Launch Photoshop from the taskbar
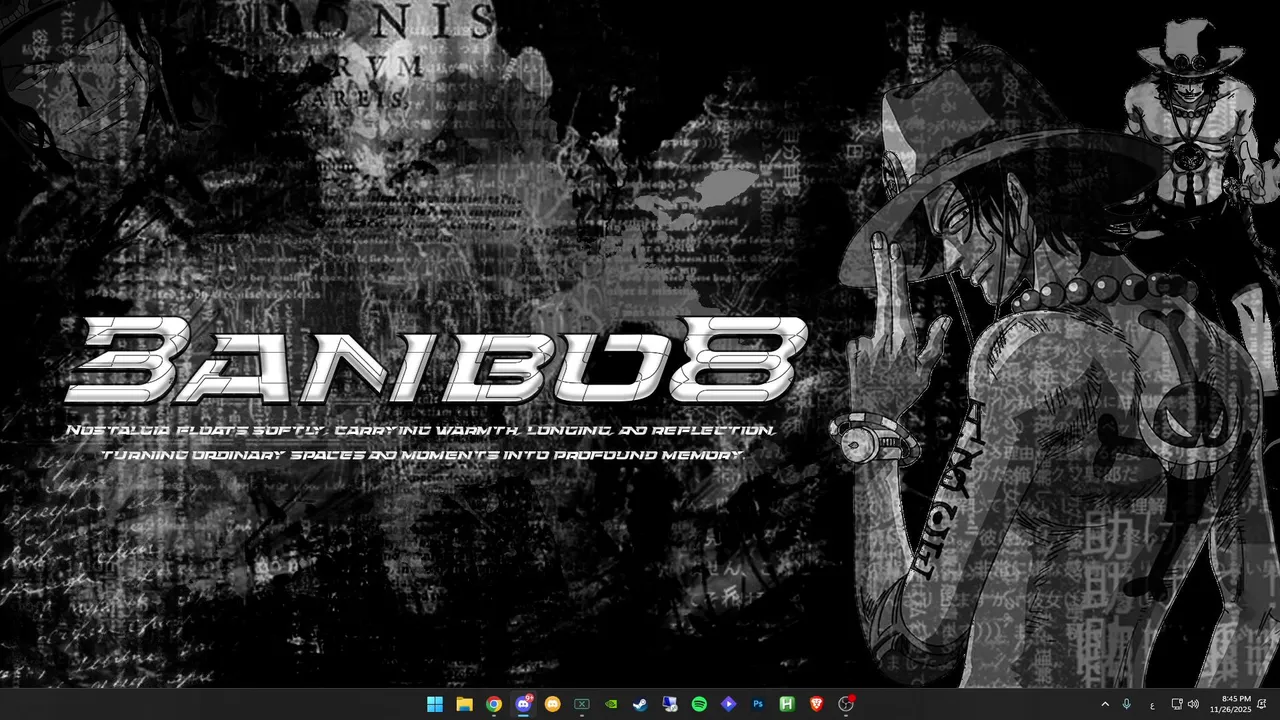 (758, 704)
